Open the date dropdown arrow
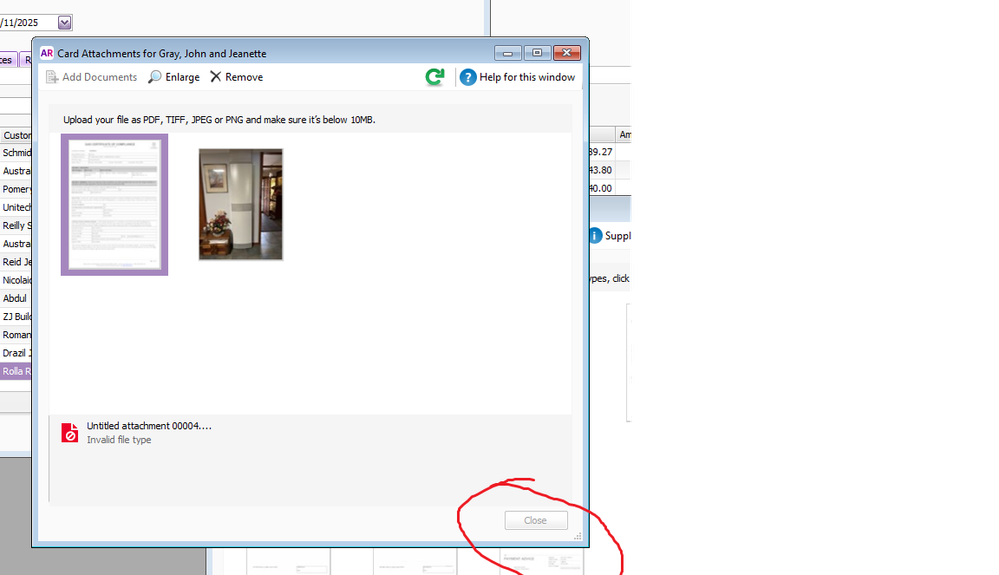Image resolution: width=999 pixels, height=575 pixels. coord(65,22)
